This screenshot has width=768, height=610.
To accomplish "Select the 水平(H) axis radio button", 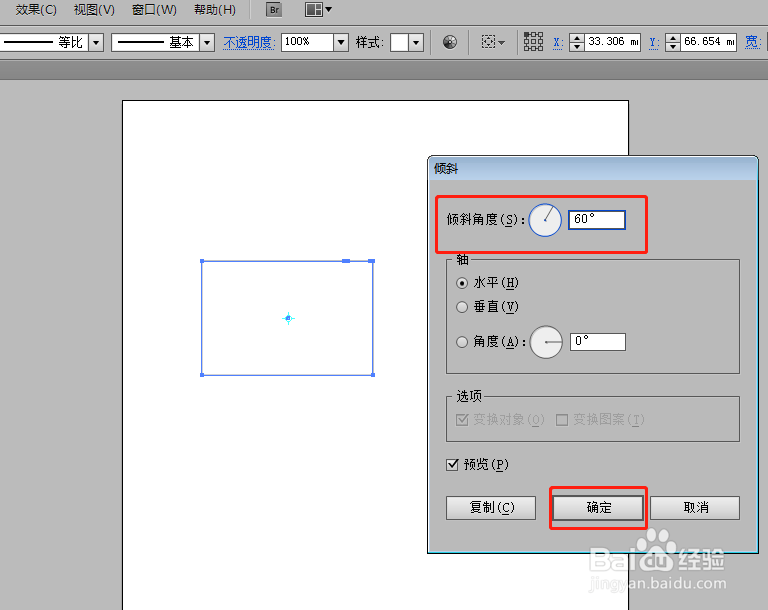I will coord(461,283).
